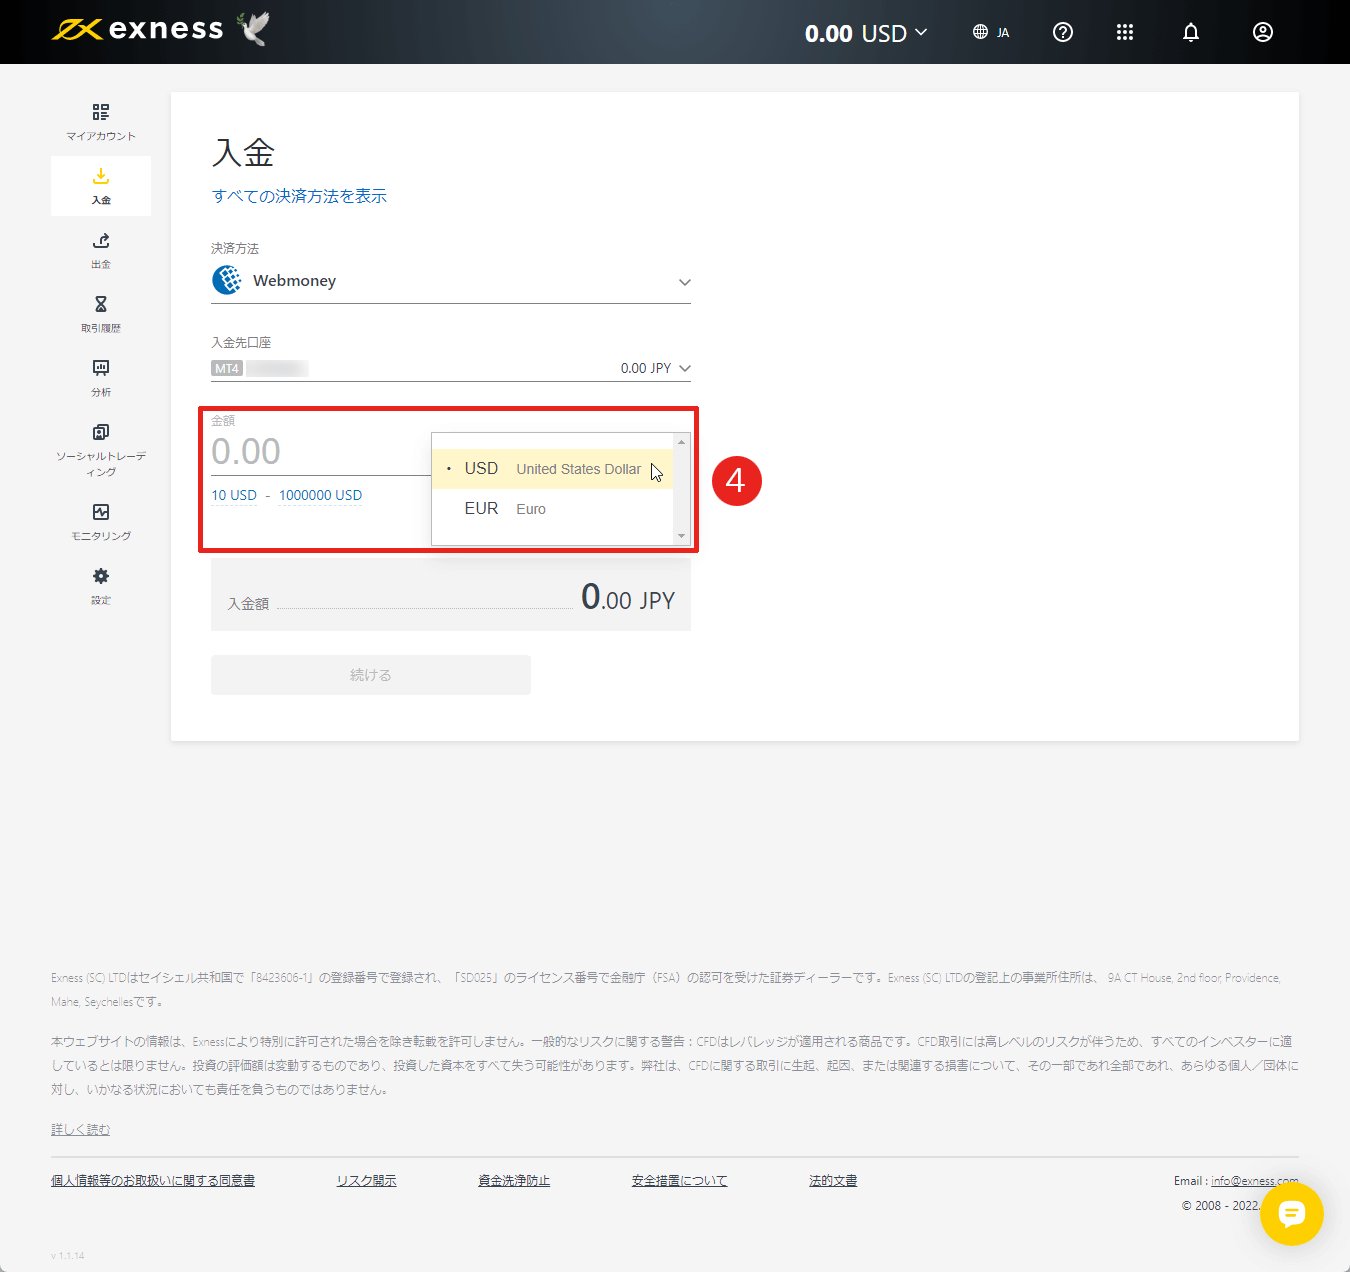Open the apps grid icon
The height and width of the screenshot is (1272, 1350).
click(1124, 32)
